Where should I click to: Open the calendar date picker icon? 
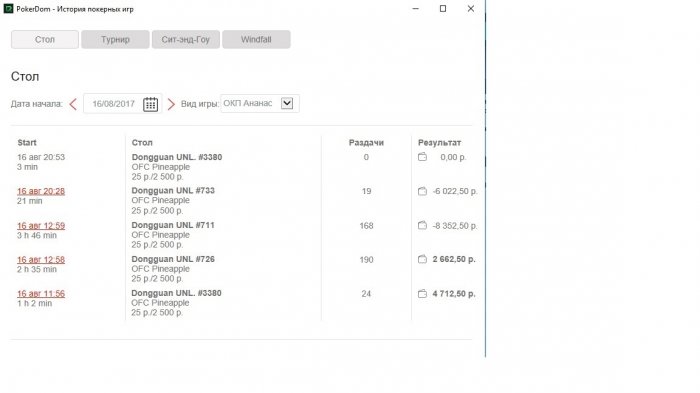pyautogui.click(x=150, y=104)
